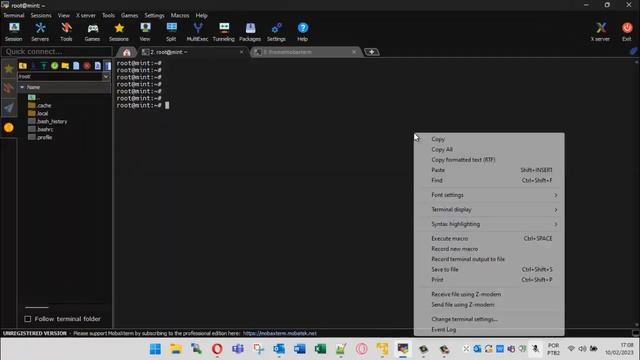This screenshot has height=360, width=640.
Task: Open Opera browser from taskbar
Action: click(217, 349)
